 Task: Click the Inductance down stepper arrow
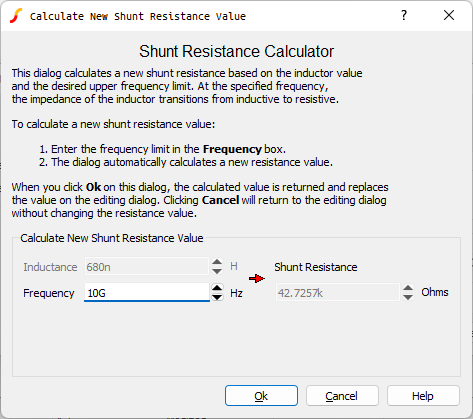217,271
